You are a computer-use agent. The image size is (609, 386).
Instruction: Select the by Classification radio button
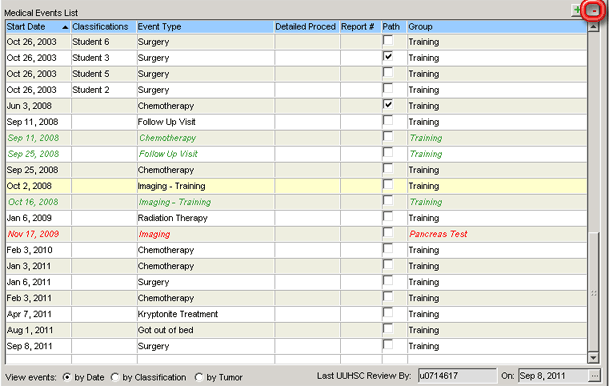[x=115, y=377]
